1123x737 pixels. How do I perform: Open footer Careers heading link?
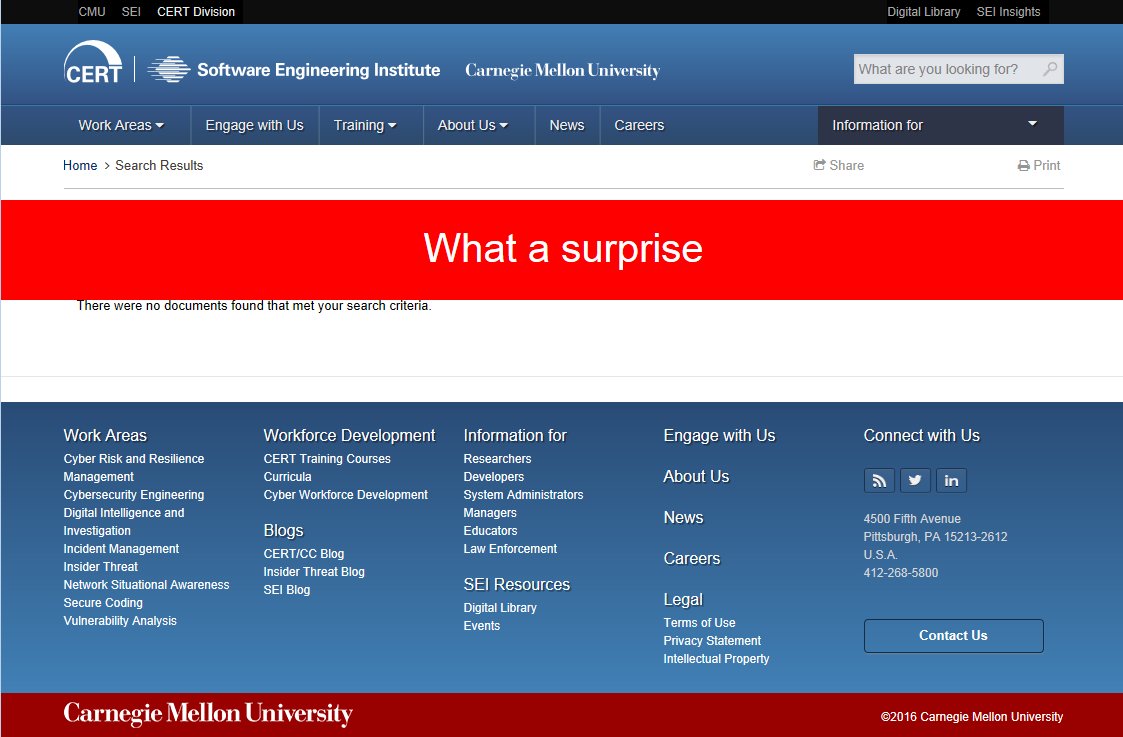click(691, 558)
